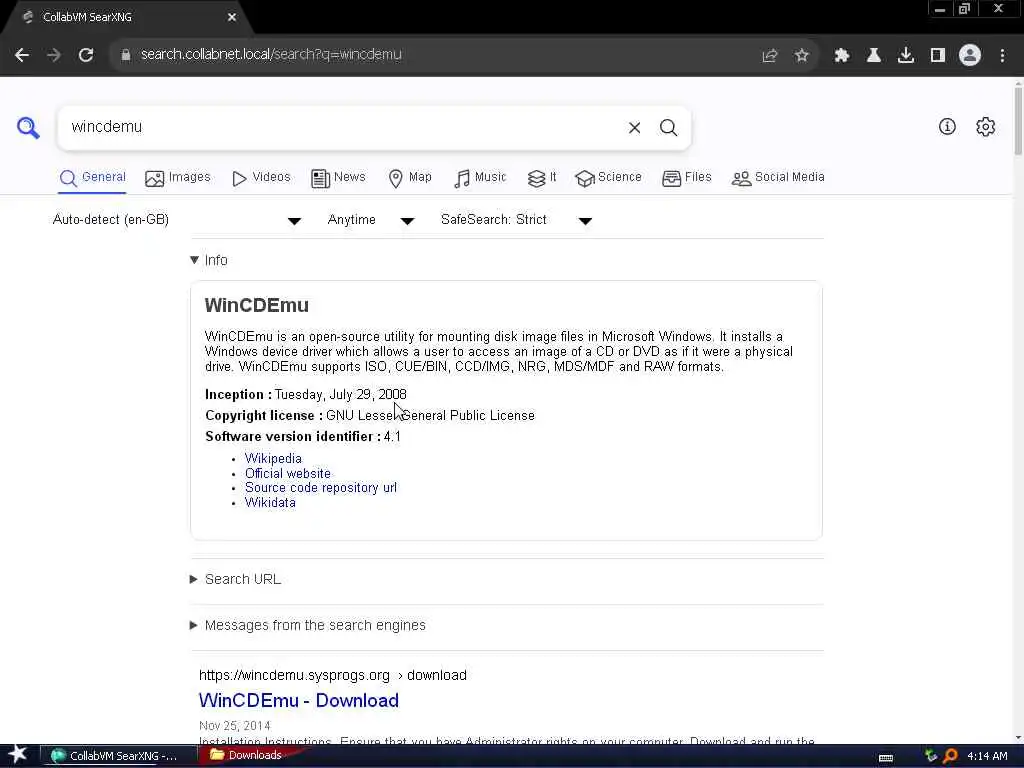Screen dimensions: 1024x768
Task: Switch to the Files tab
Action: [686, 178]
